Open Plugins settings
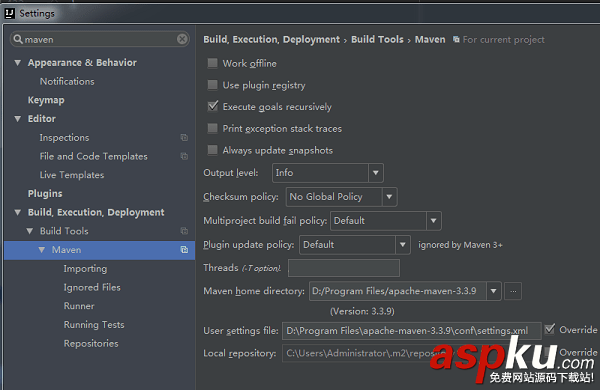600x390 pixels. tap(45, 194)
